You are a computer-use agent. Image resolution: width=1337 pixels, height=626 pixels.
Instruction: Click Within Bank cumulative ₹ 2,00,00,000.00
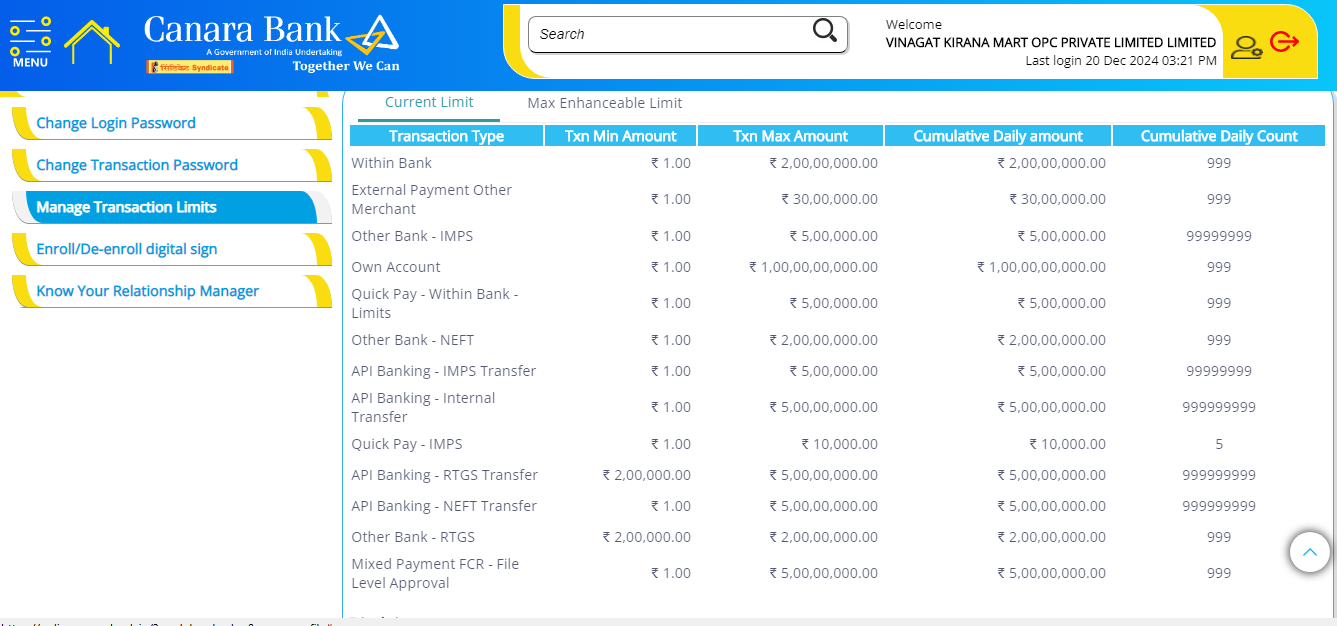tap(1052, 163)
